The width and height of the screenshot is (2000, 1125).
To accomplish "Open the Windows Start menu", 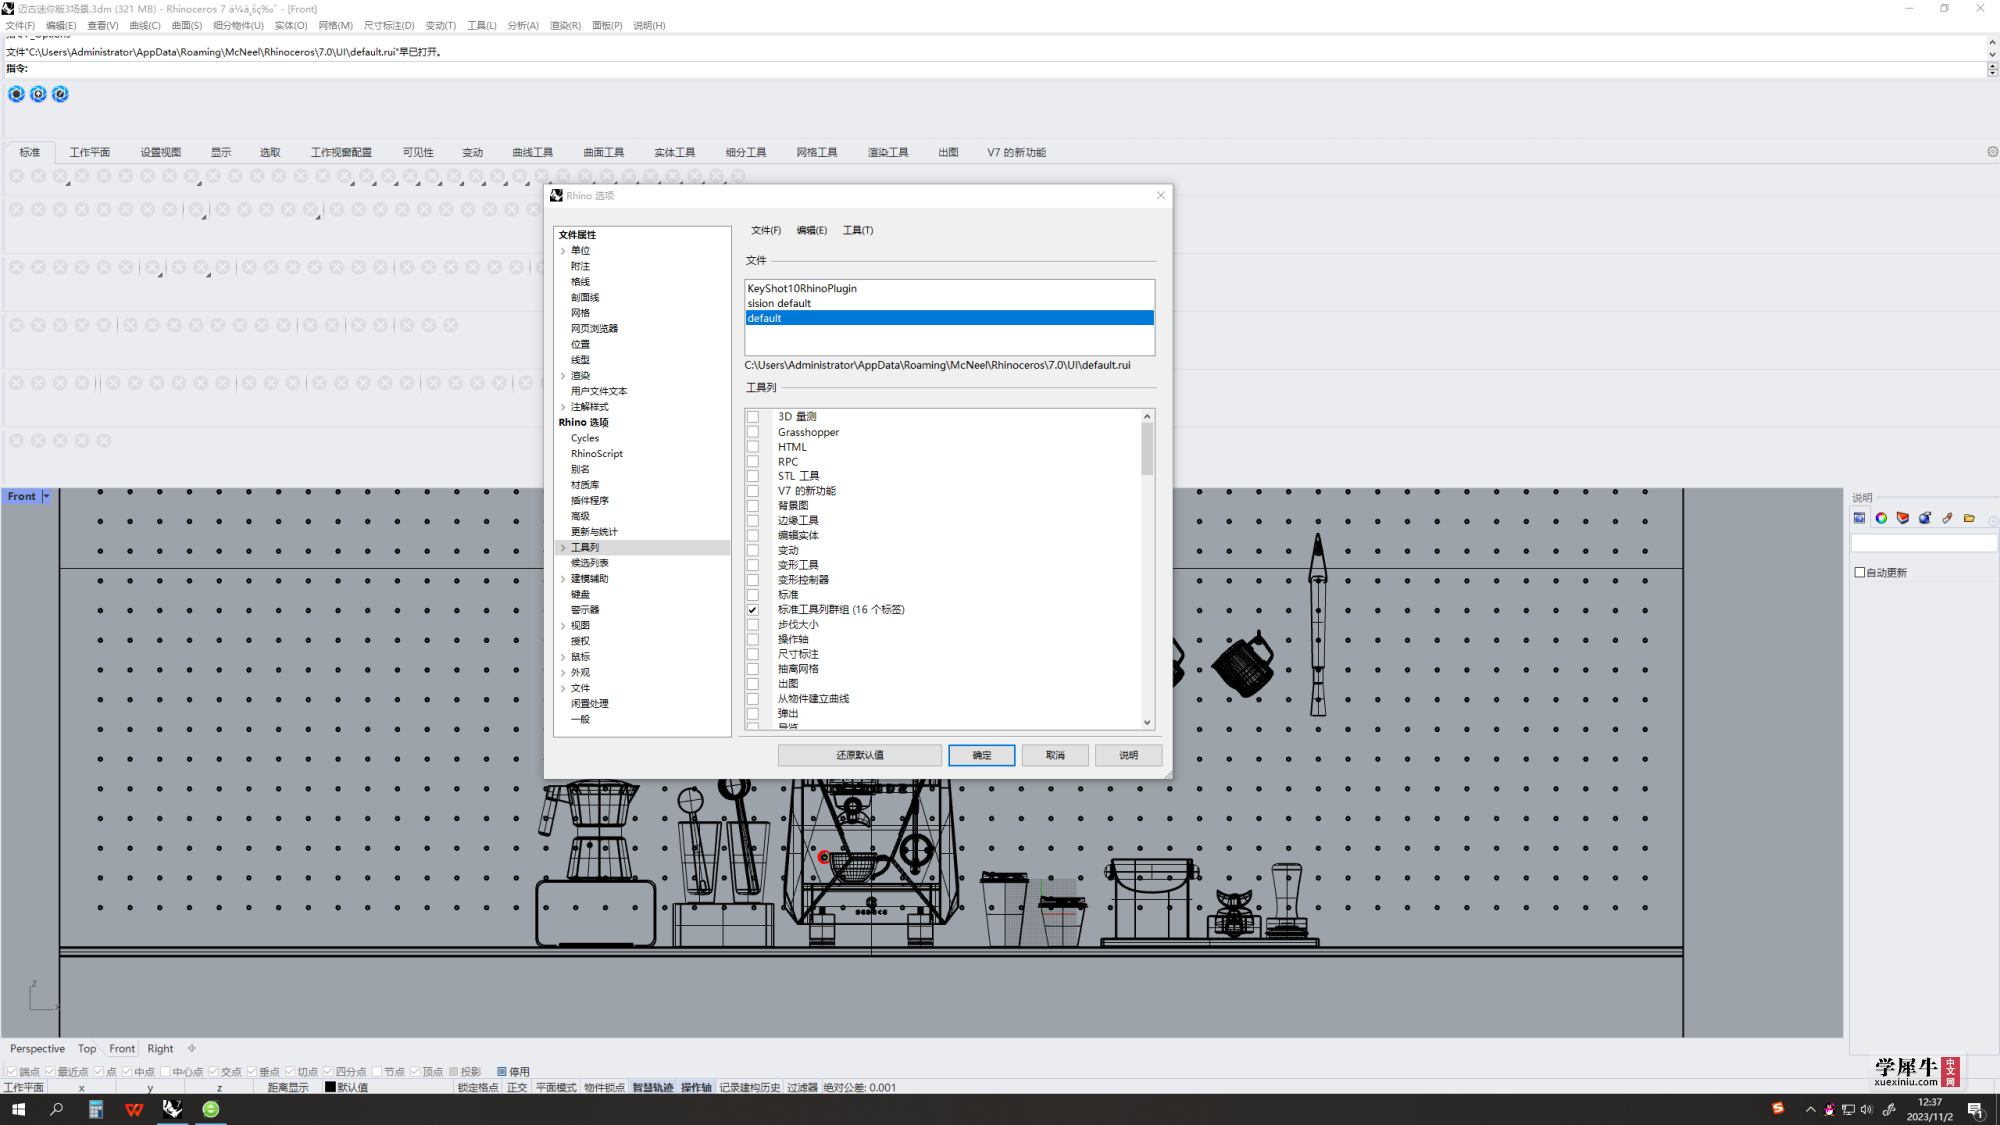I will click(x=18, y=1109).
